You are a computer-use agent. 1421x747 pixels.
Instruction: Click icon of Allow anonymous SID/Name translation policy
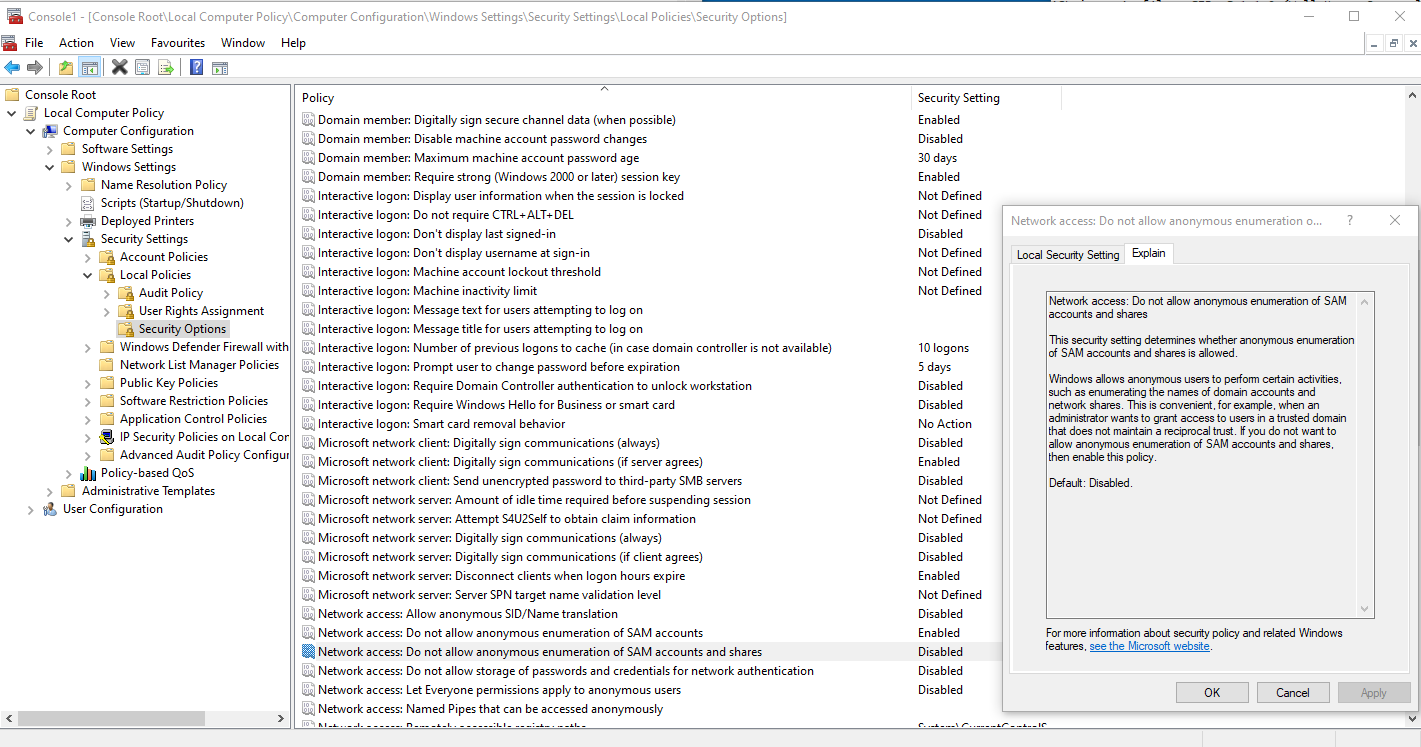tap(308, 614)
